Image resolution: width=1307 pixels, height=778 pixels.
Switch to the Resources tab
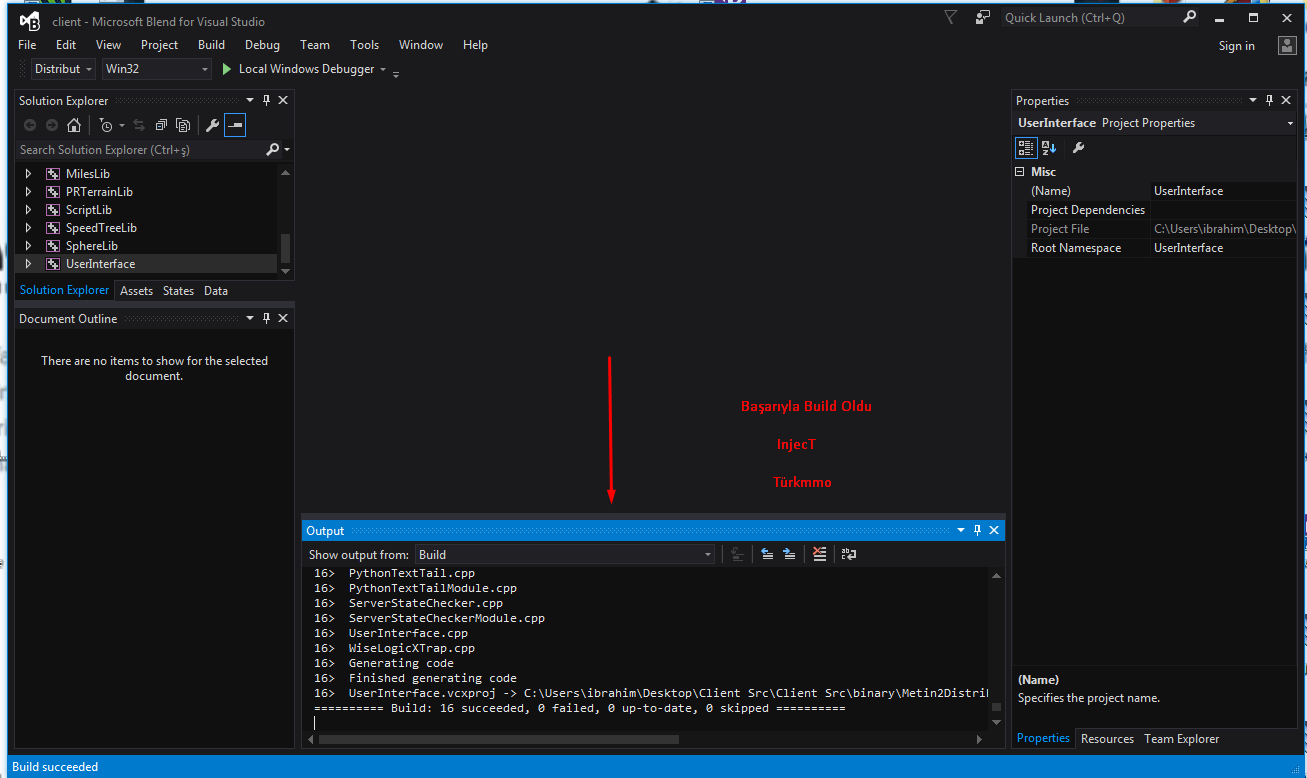pyautogui.click(x=1107, y=739)
